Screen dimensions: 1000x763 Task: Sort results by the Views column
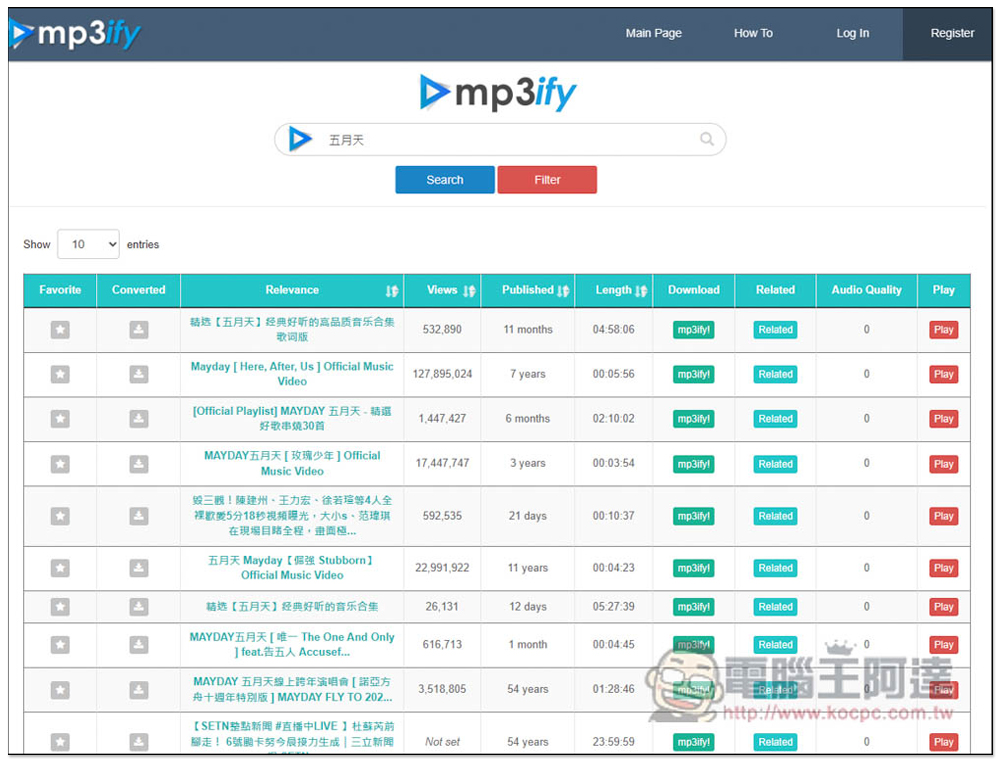(x=443, y=290)
